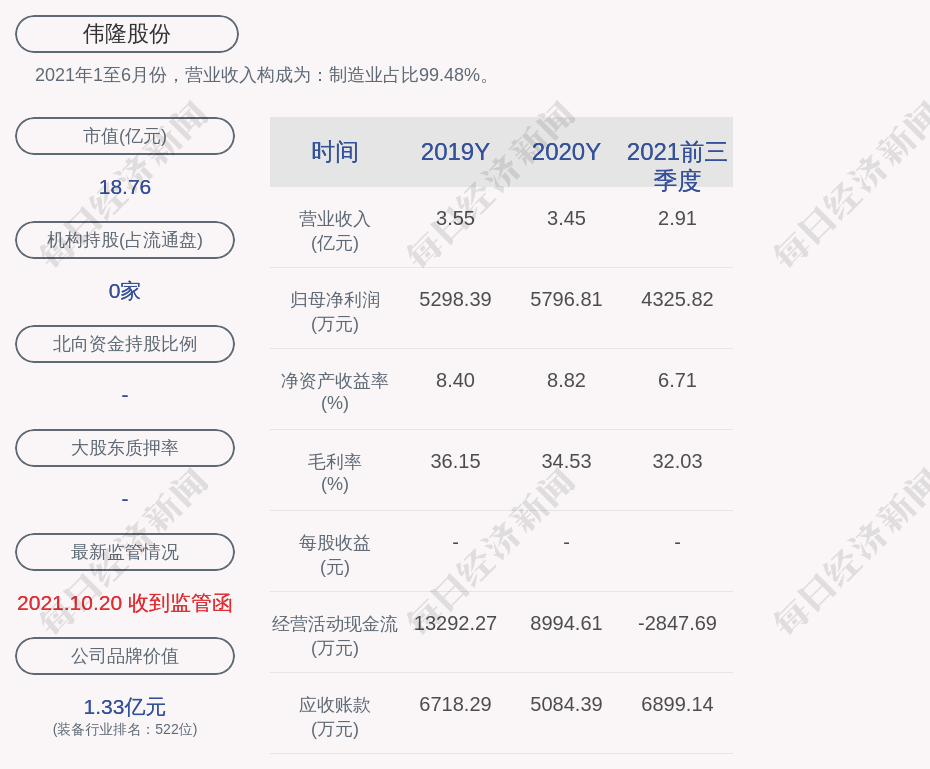Select the 1.33亿元 brand value
The image size is (930, 769).
click(125, 707)
